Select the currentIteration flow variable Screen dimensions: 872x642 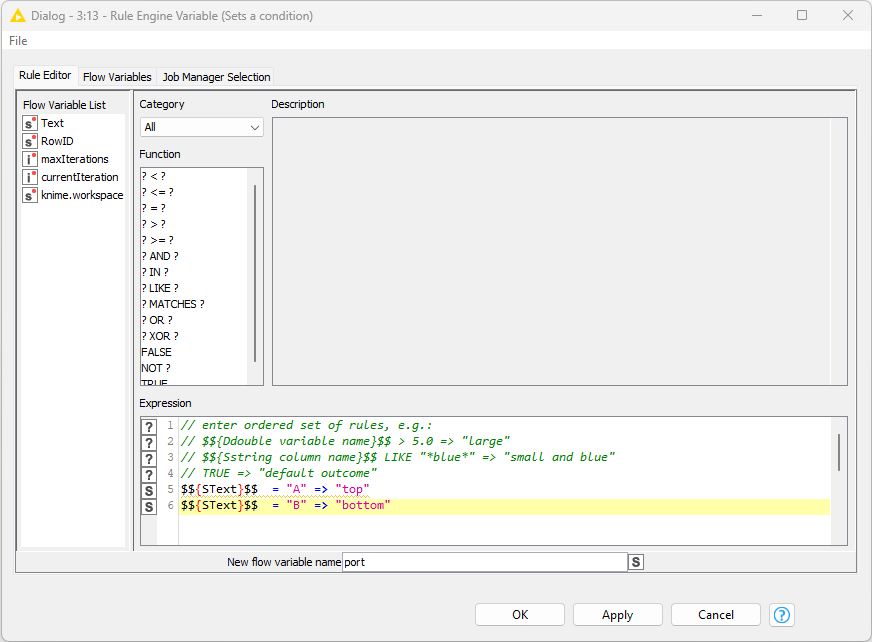click(x=80, y=177)
